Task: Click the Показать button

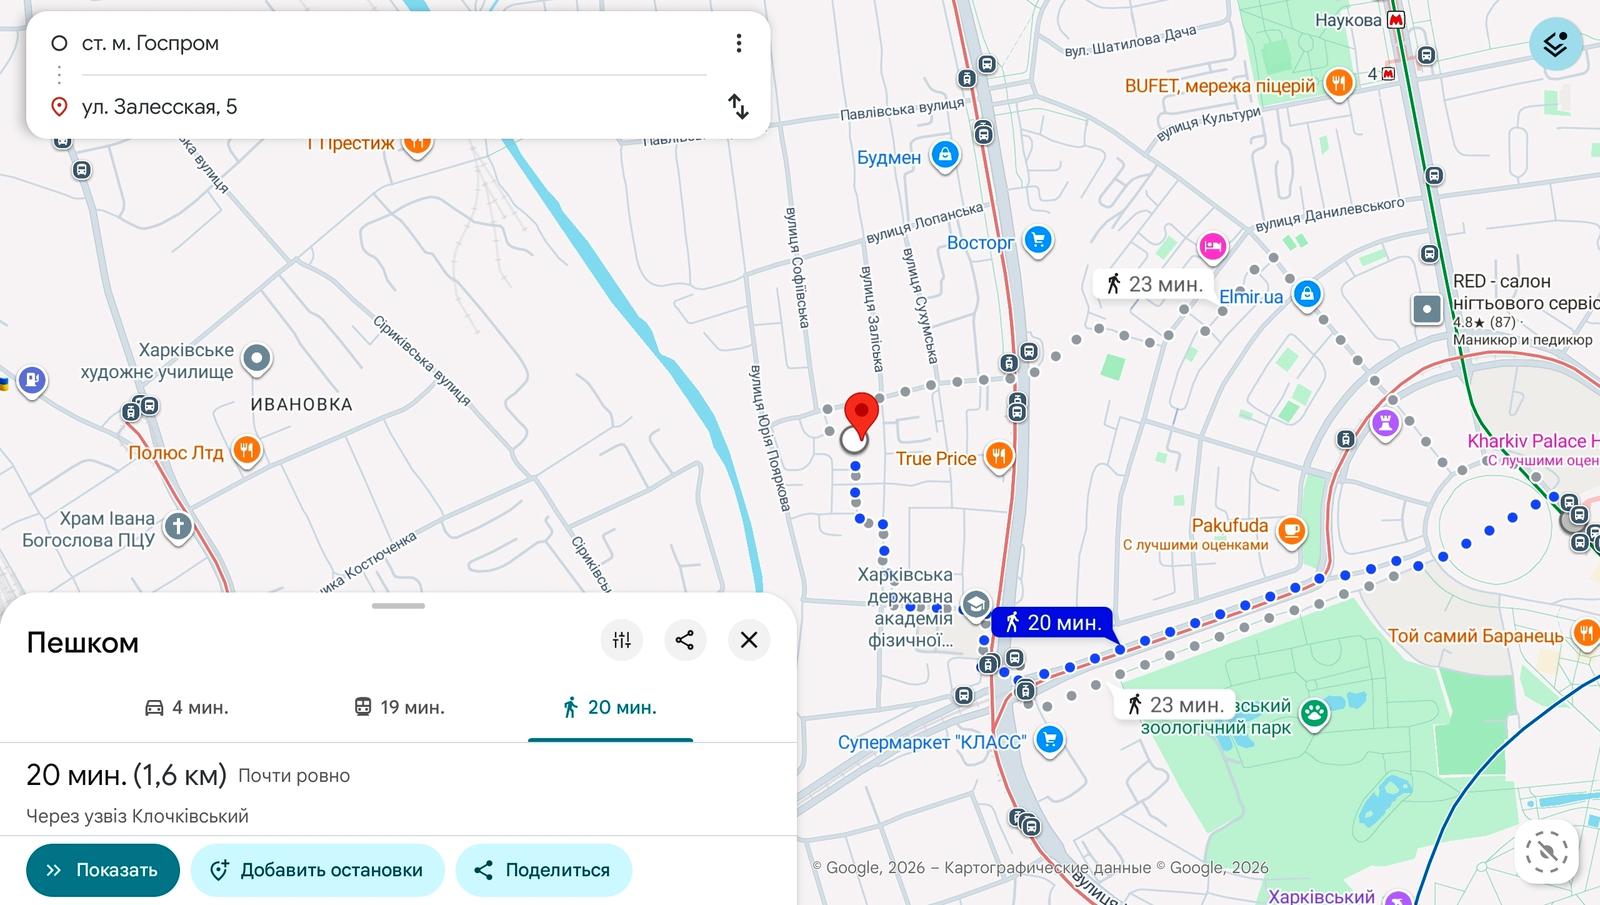Action: pos(103,870)
